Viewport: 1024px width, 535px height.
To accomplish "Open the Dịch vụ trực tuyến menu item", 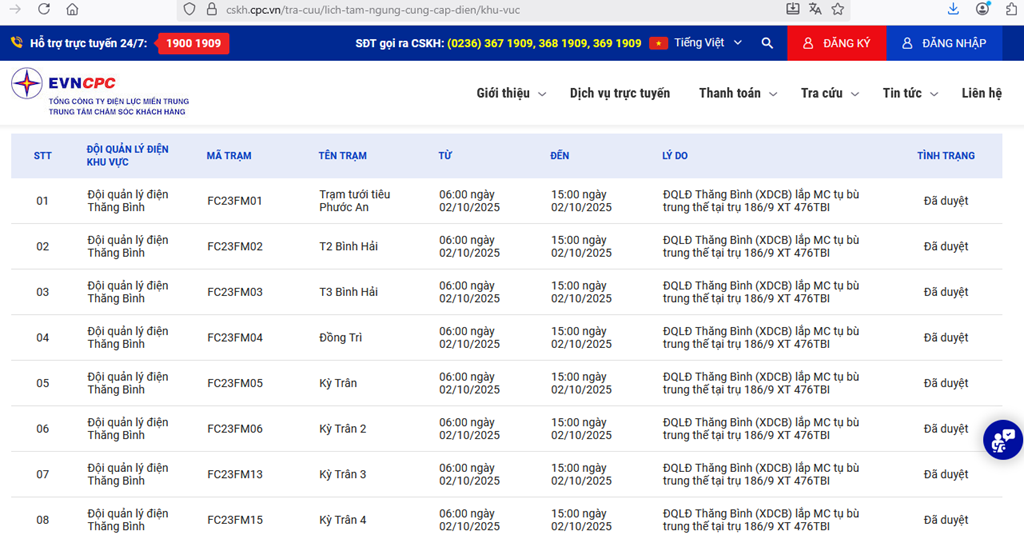I will click(620, 93).
